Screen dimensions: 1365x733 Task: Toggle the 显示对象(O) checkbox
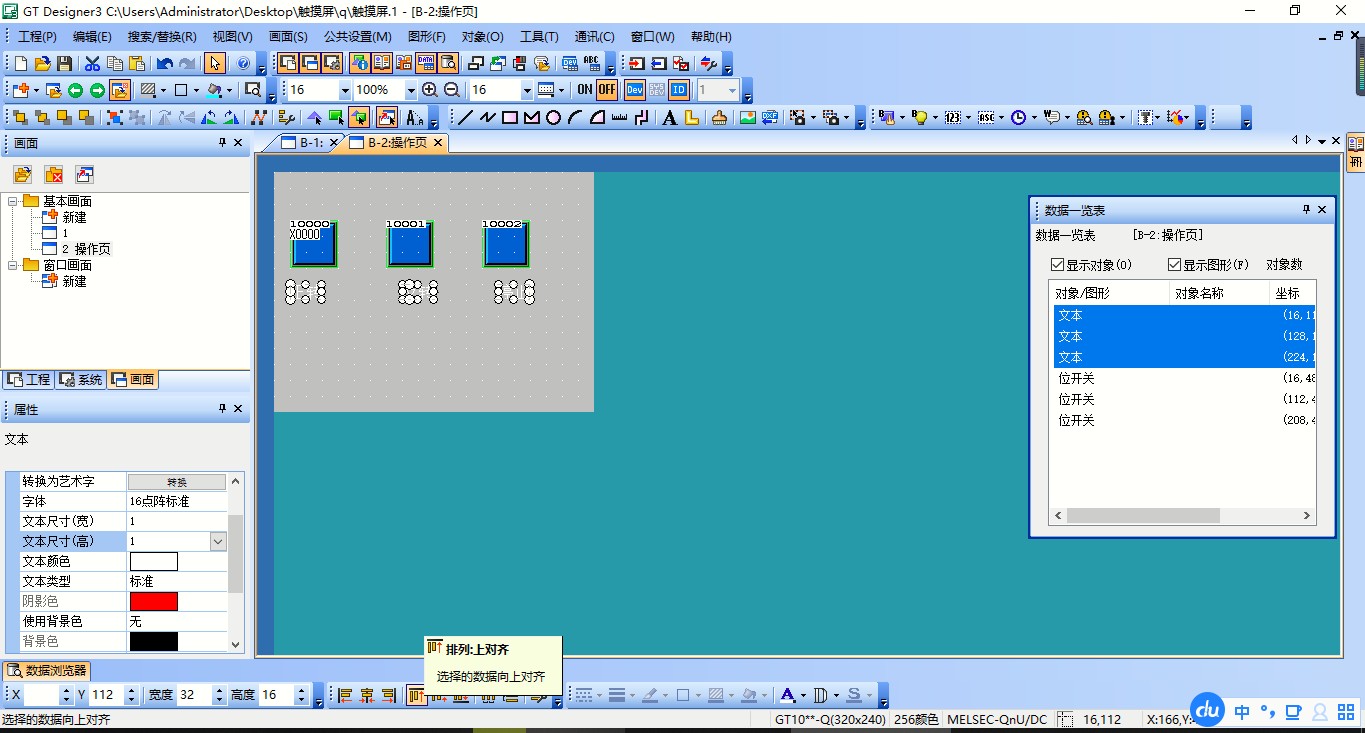[1057, 265]
